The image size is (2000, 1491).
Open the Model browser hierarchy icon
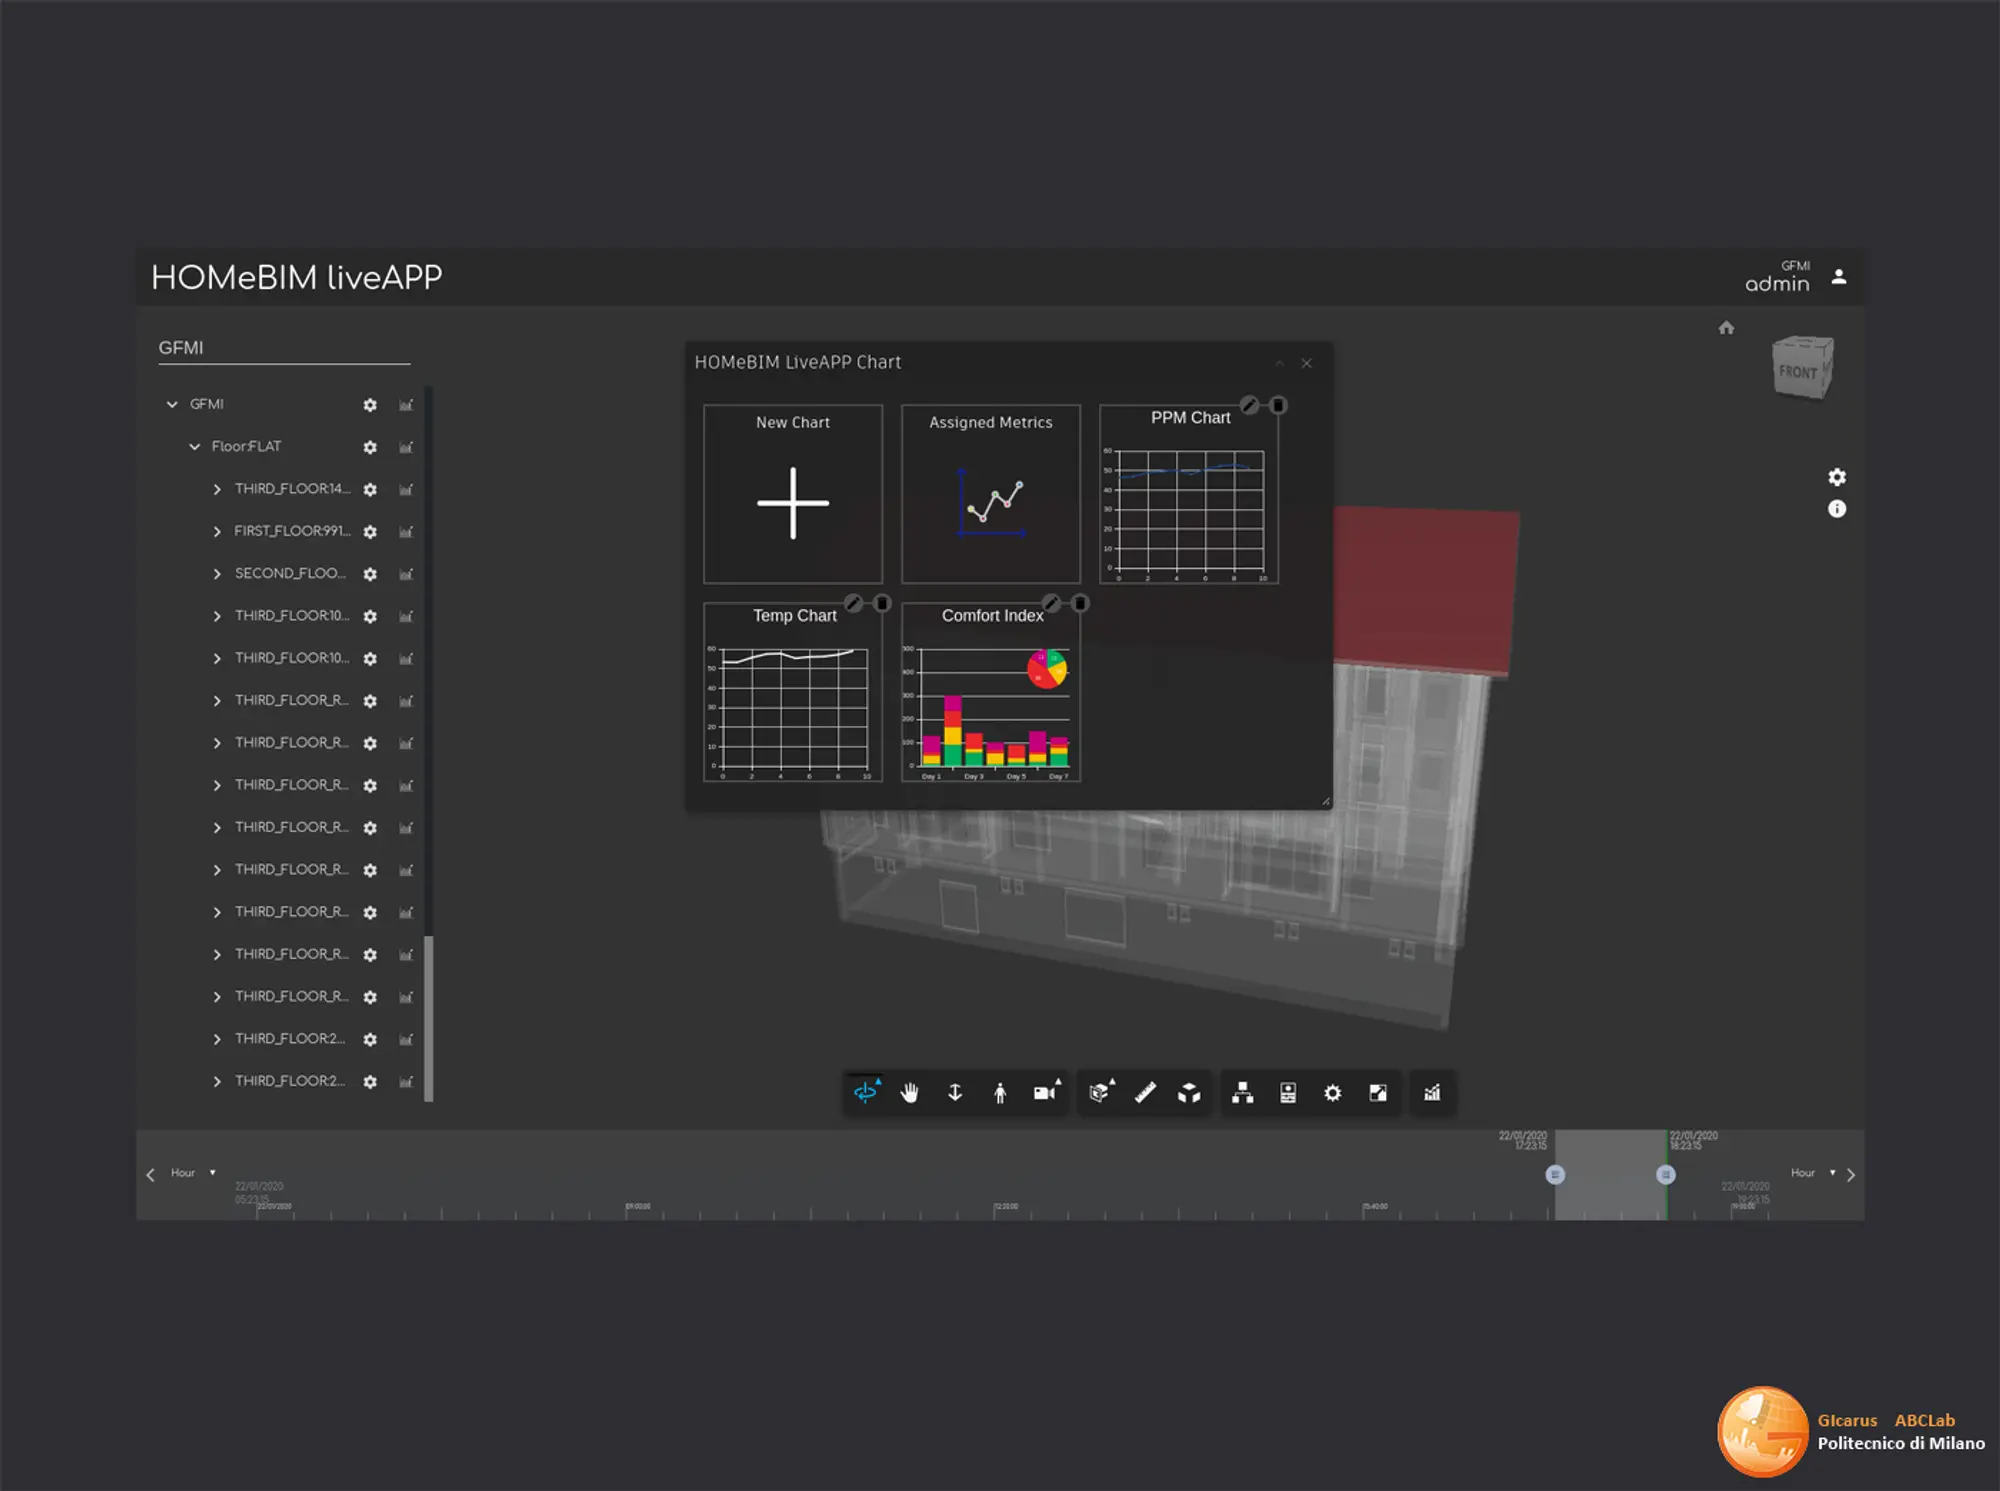(x=1242, y=1093)
